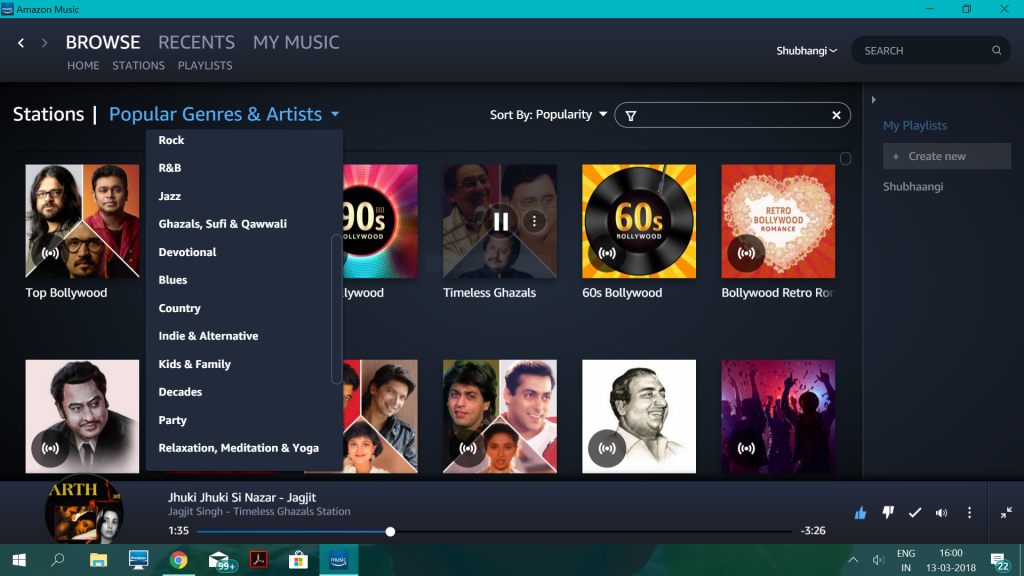Play Bollywood Retro Romance station icon
Screen dimensions: 1024x576
tap(746, 253)
